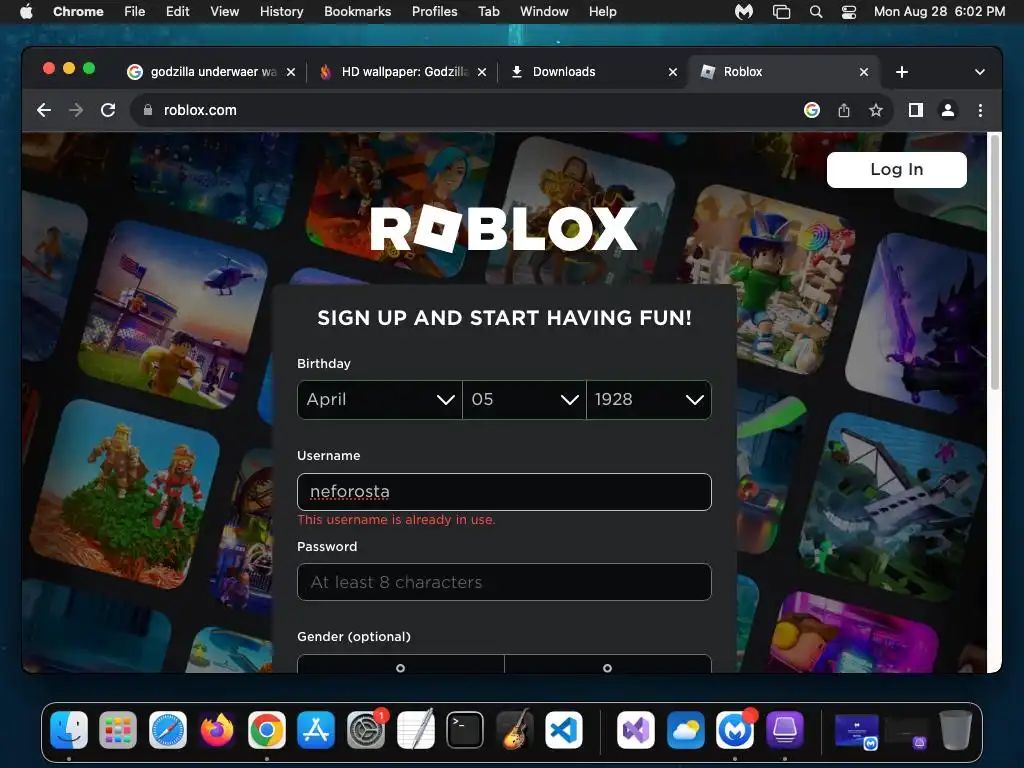
Task: Launch GarageBand from the Dock
Action: coord(514,729)
